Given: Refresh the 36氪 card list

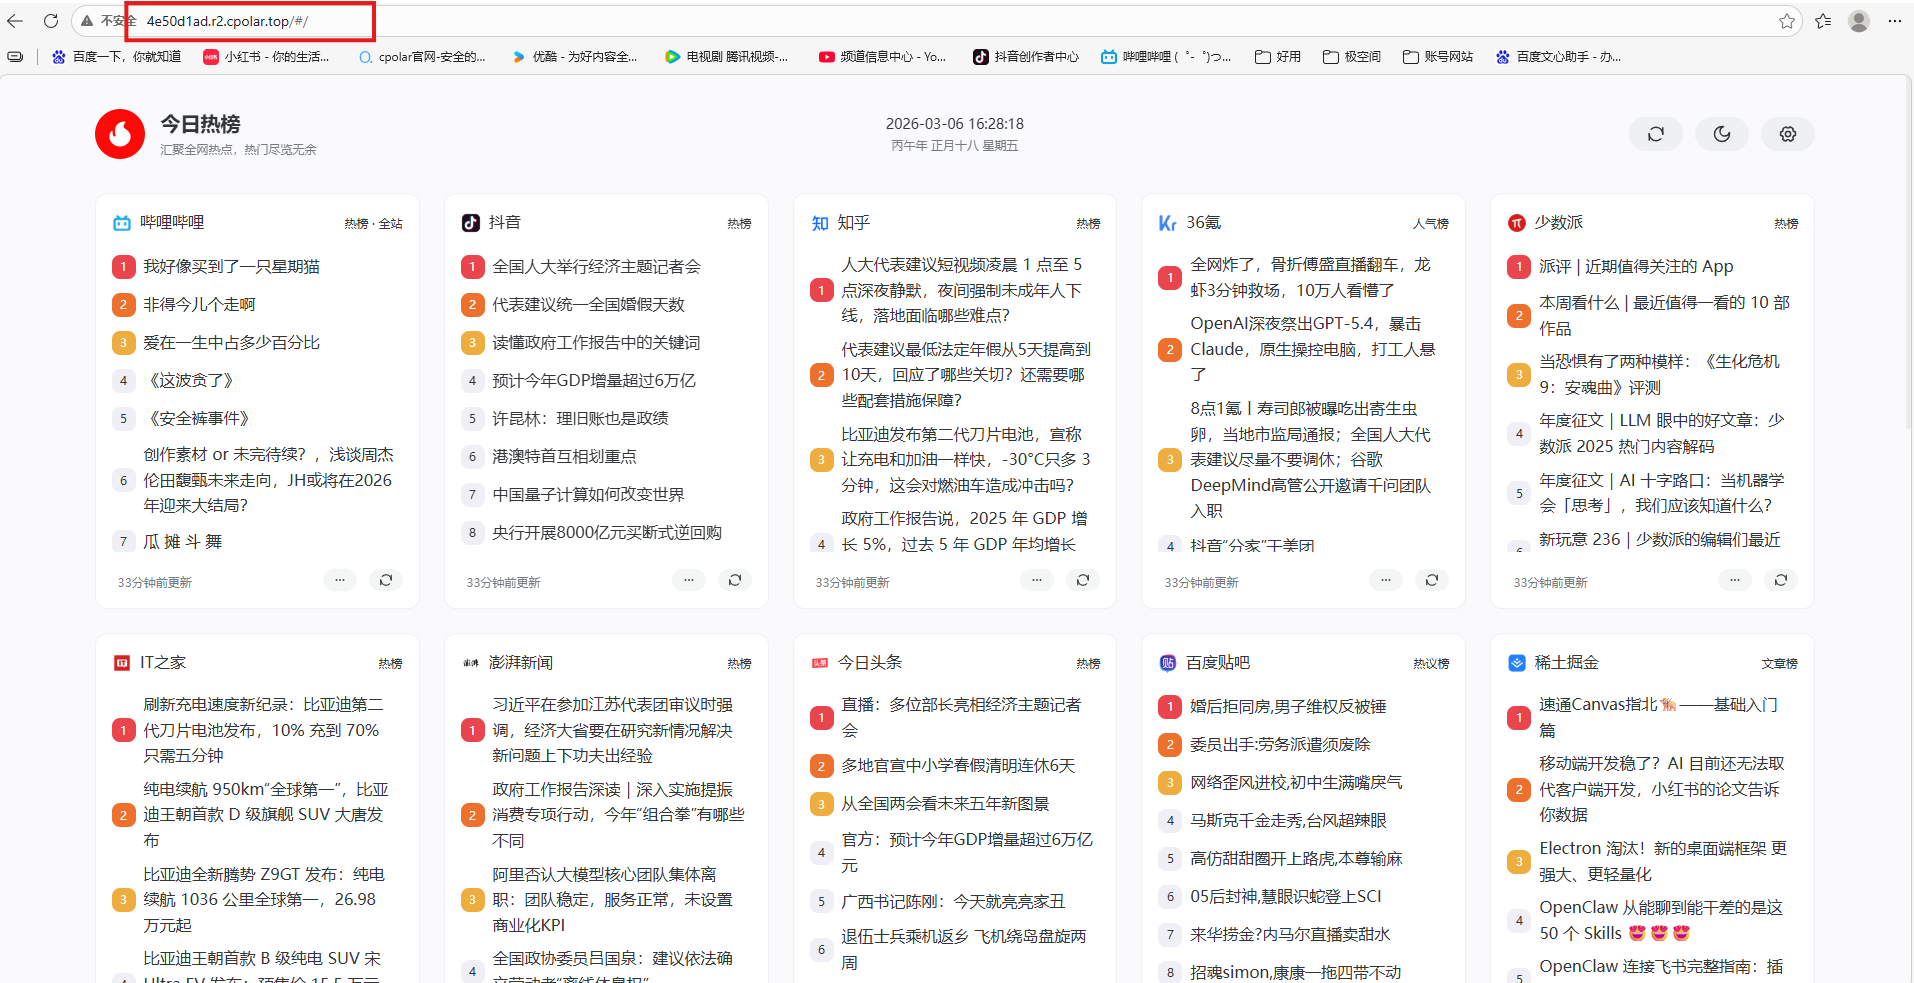Looking at the screenshot, I should pyautogui.click(x=1431, y=580).
